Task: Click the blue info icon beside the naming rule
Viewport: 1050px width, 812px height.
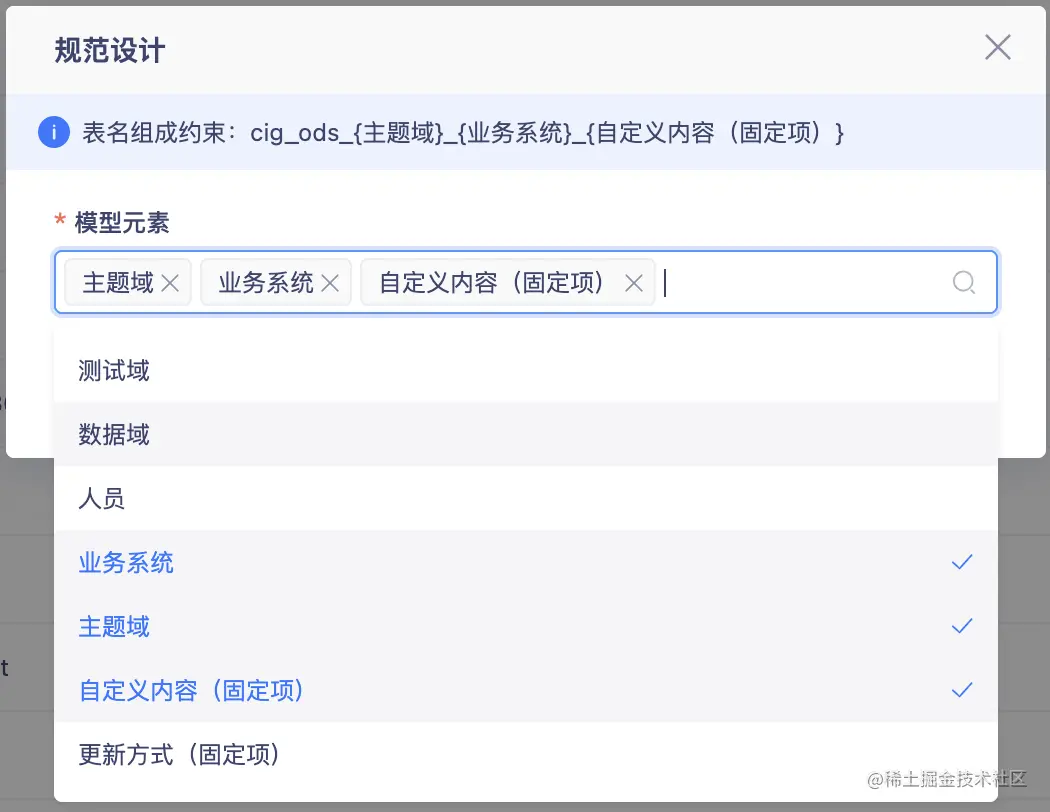Action: [53, 132]
